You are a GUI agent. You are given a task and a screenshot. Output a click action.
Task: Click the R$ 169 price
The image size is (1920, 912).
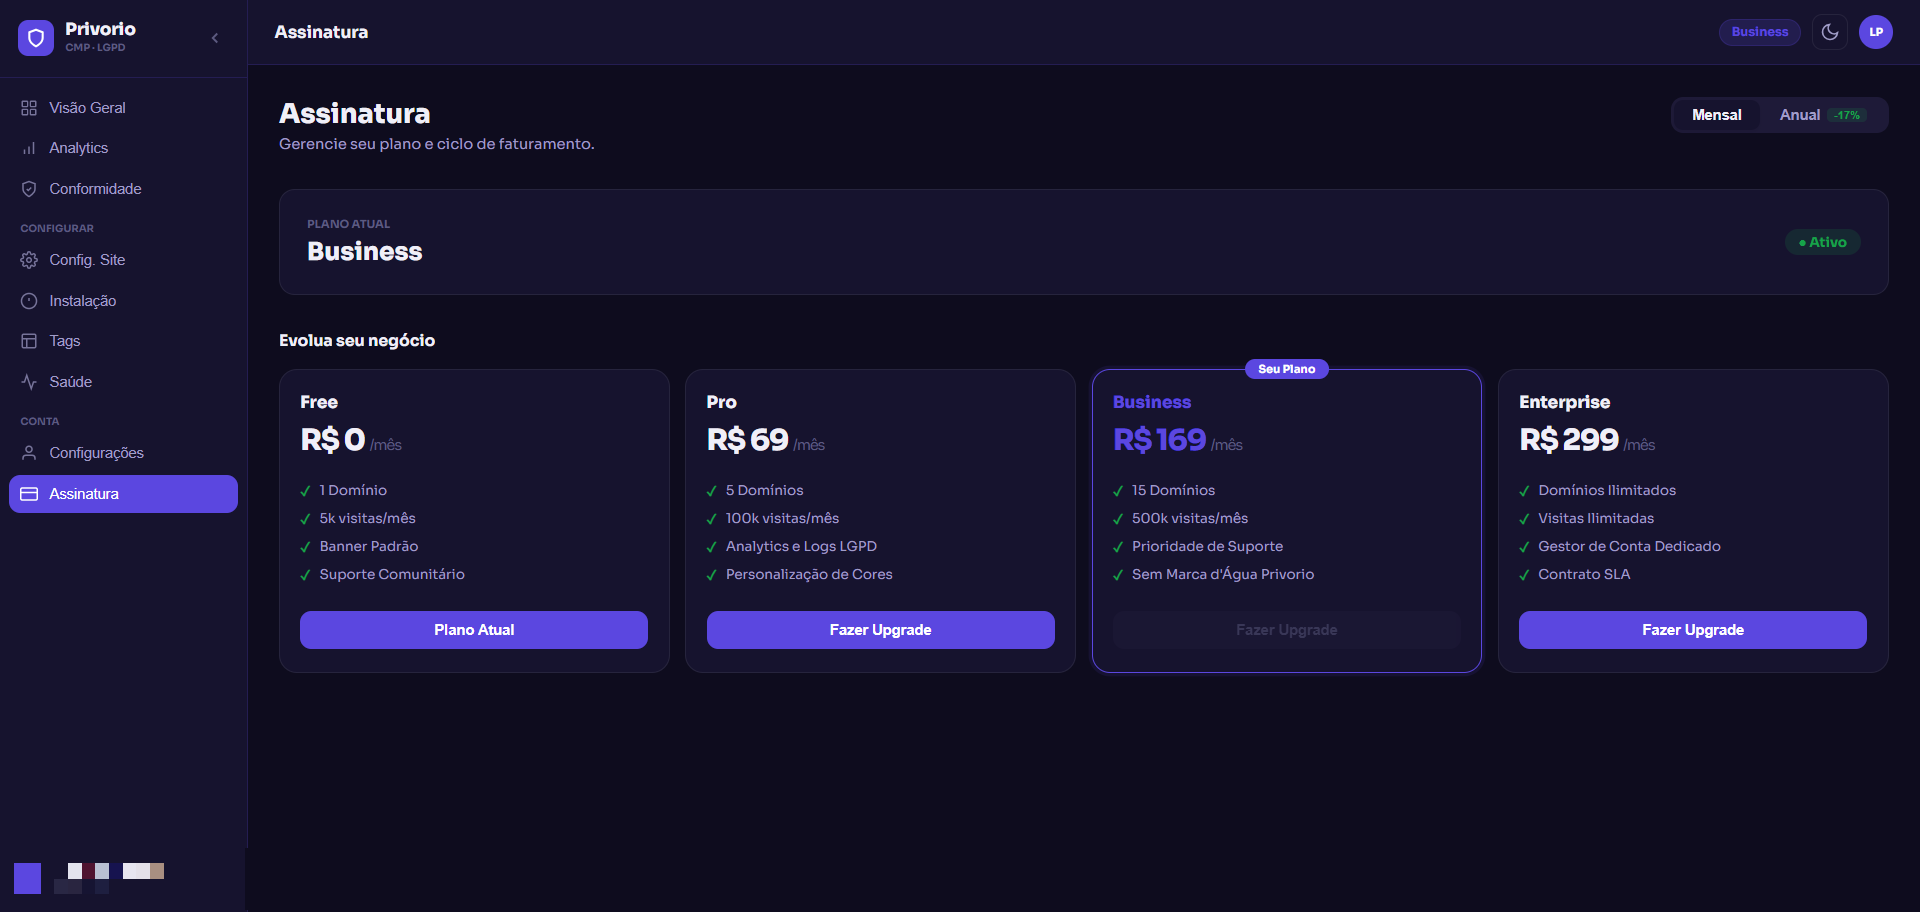click(x=1160, y=440)
